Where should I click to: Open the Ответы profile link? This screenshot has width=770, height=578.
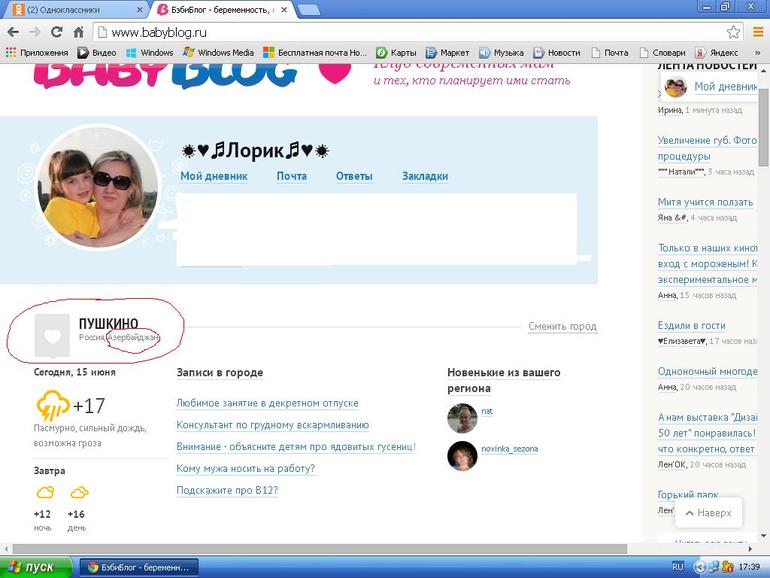tap(354, 176)
